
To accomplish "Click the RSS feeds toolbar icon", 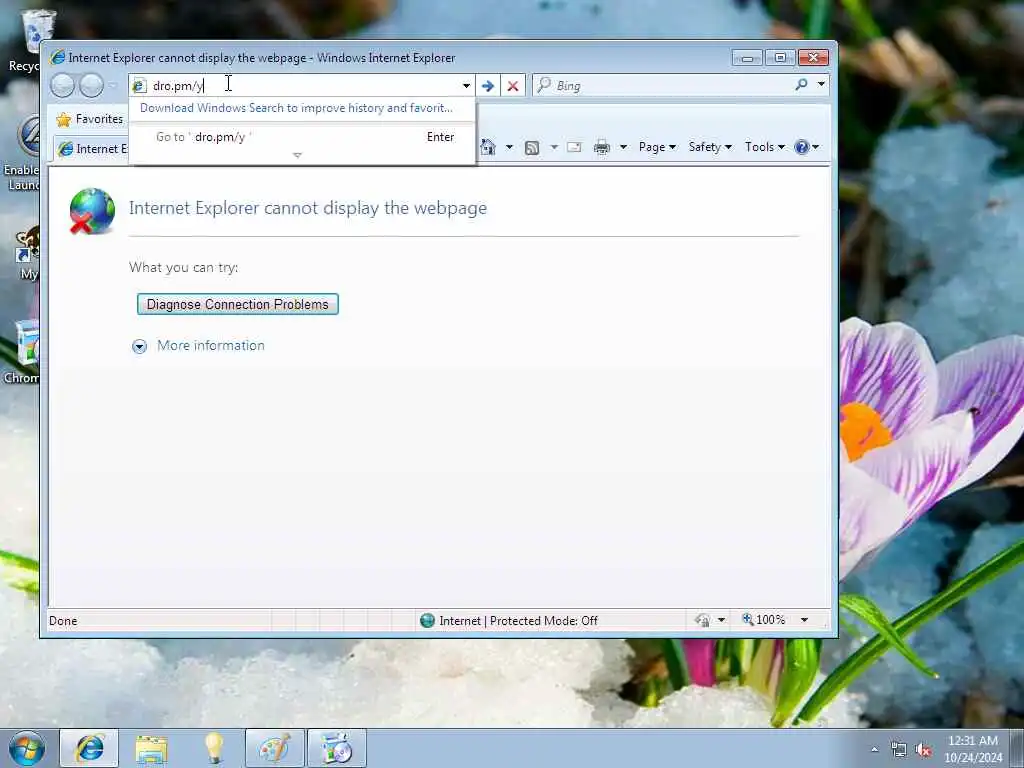I will (x=532, y=148).
